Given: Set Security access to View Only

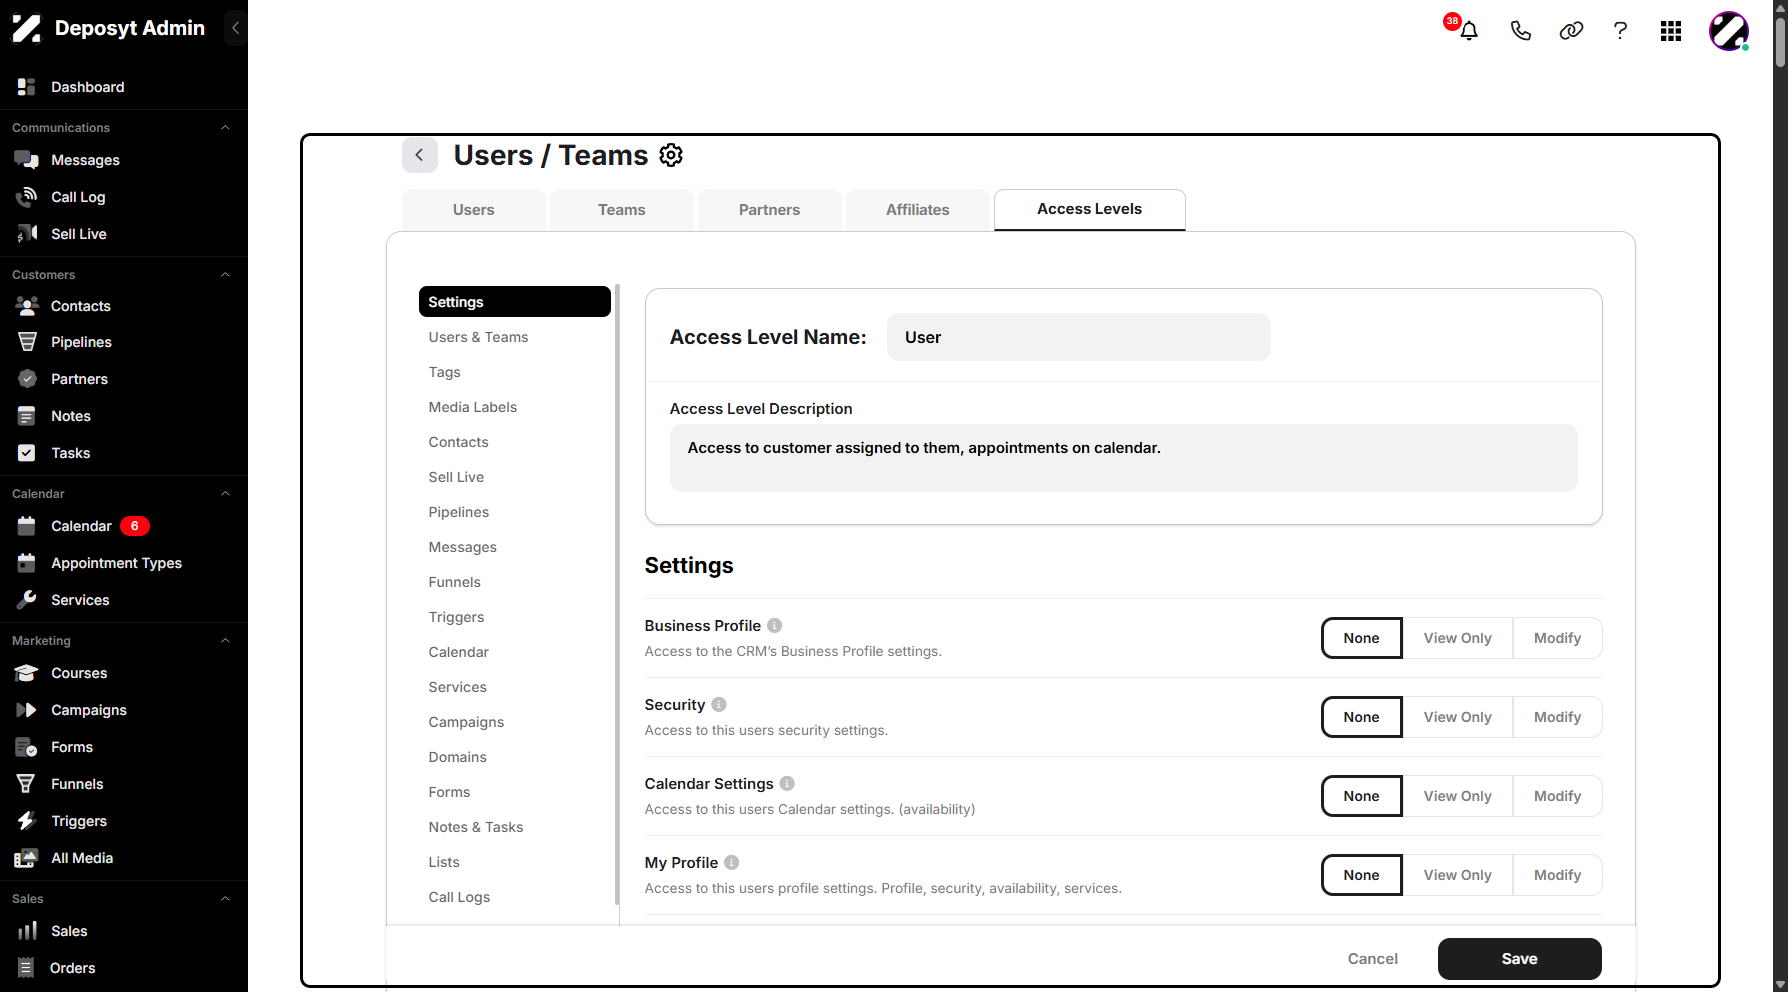Looking at the screenshot, I should coord(1457,717).
